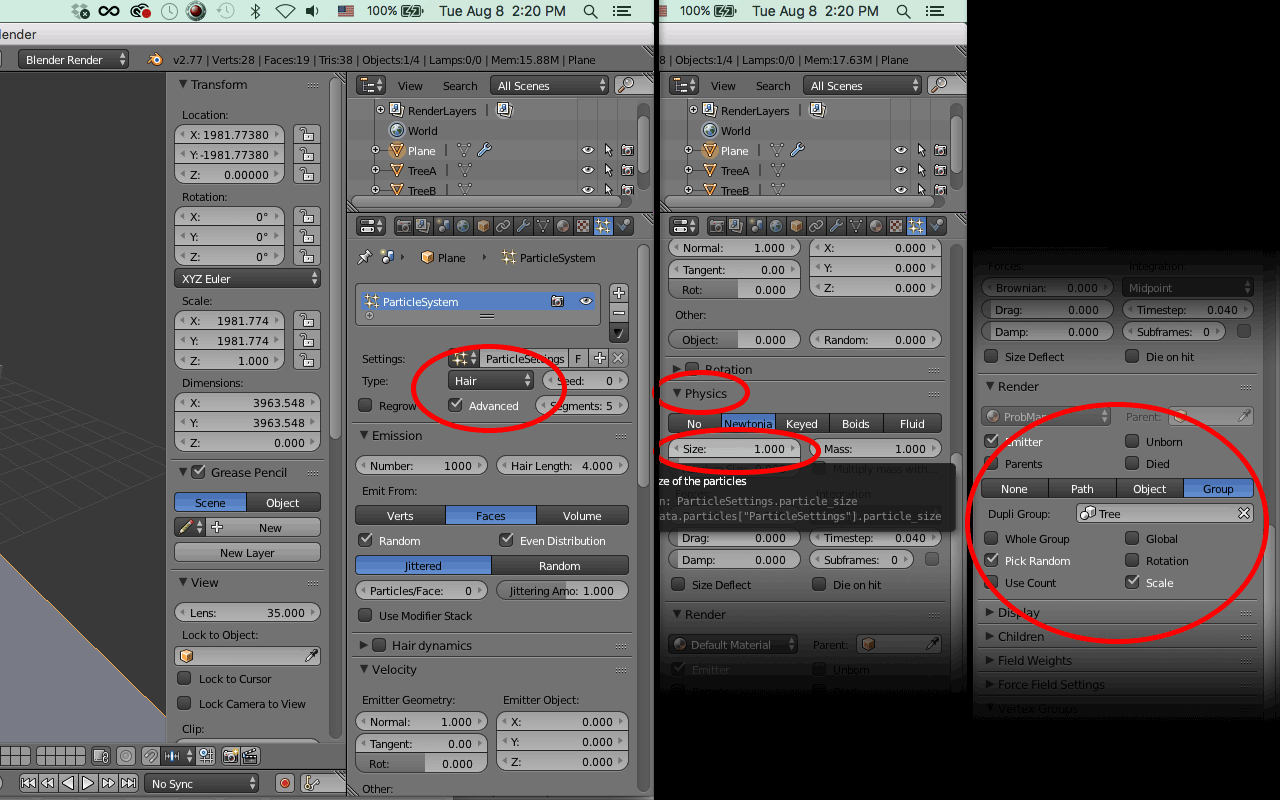Open the particle Type Hair dropdown

click(491, 381)
